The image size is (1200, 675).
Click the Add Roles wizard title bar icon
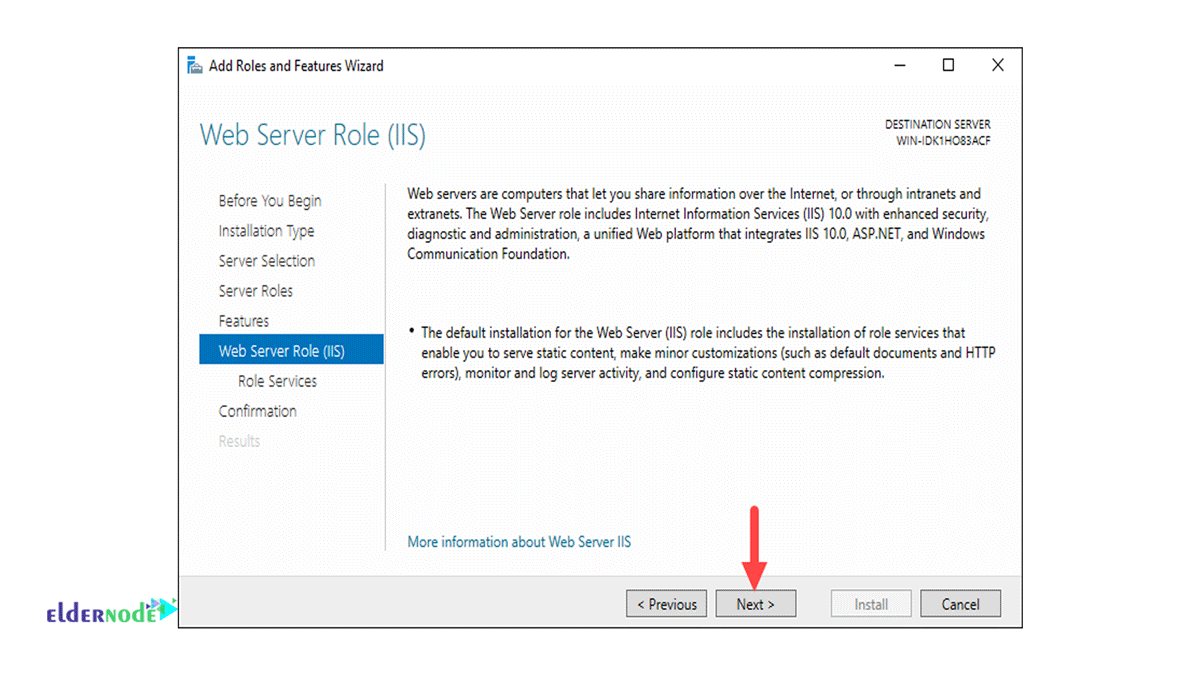click(193, 65)
